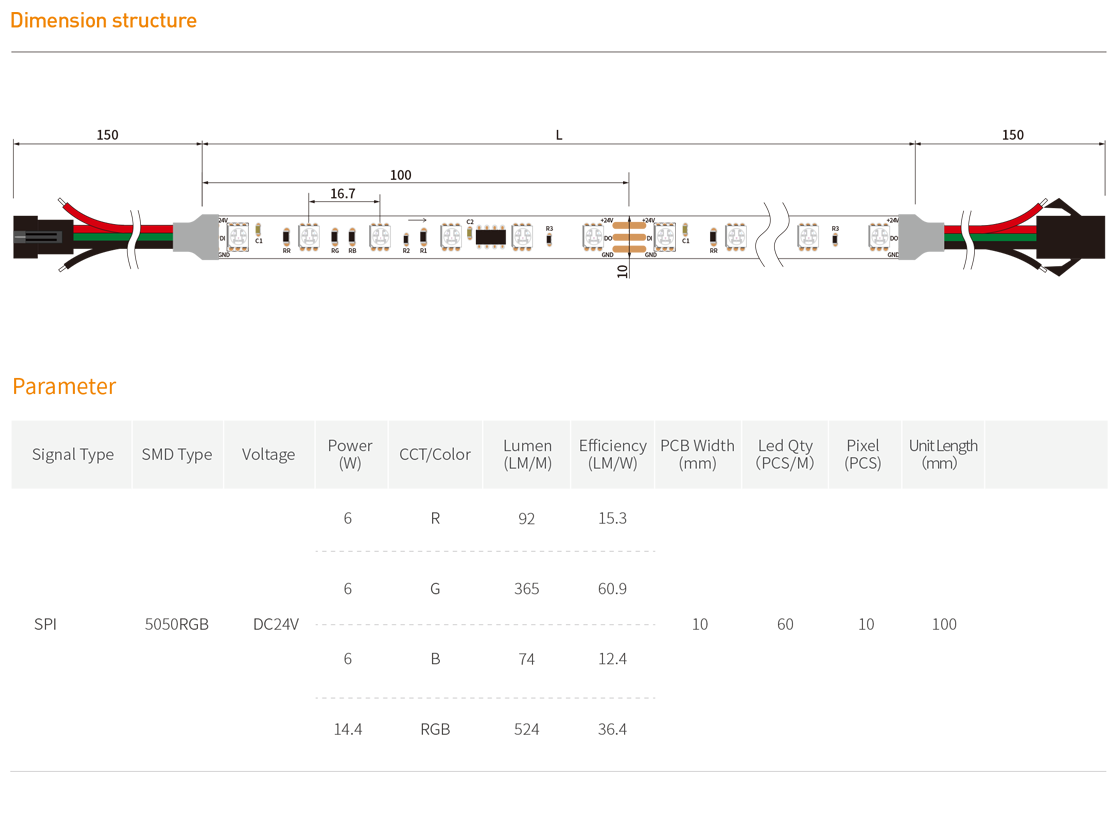Select the R2 resistor on the strip

coord(406,239)
